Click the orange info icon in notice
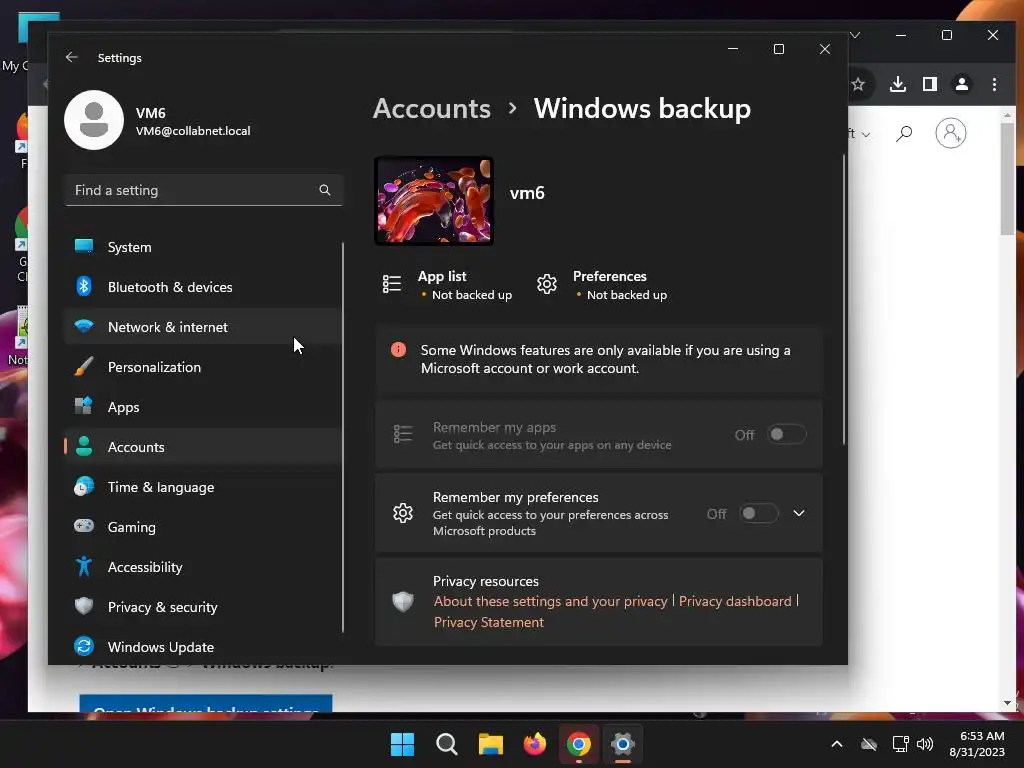Screen dimensions: 1024x768 [x=398, y=350]
